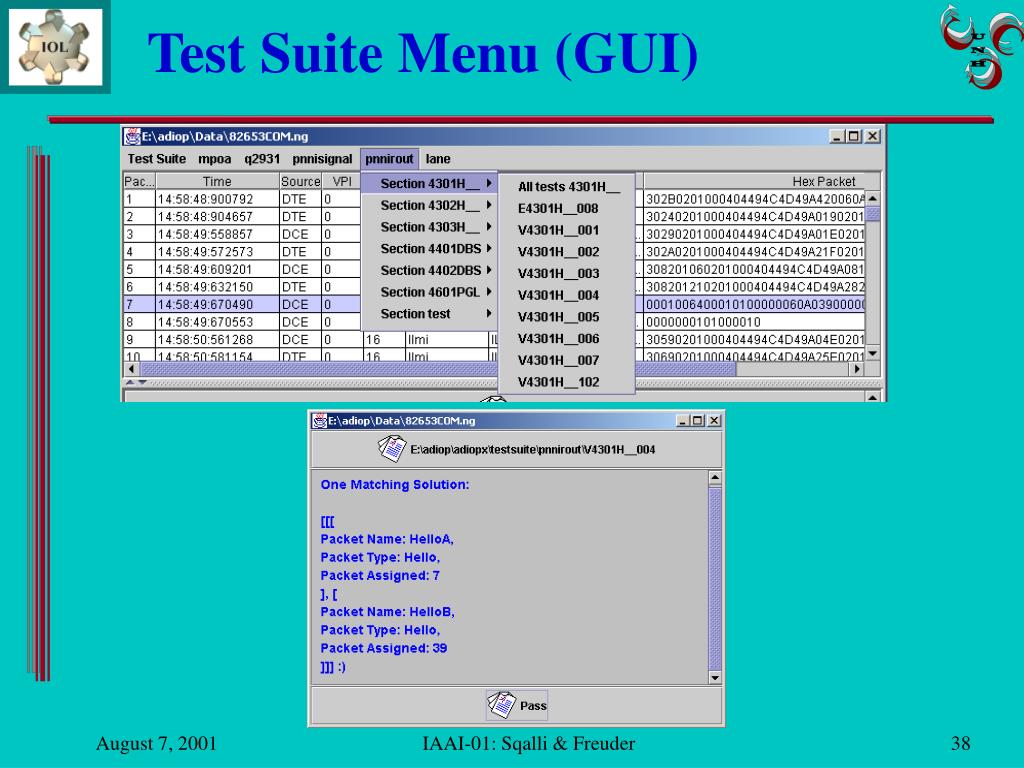Click 'Packet Name: HelloA,' text
Image resolution: width=1024 pixels, height=768 pixels.
coord(387,539)
